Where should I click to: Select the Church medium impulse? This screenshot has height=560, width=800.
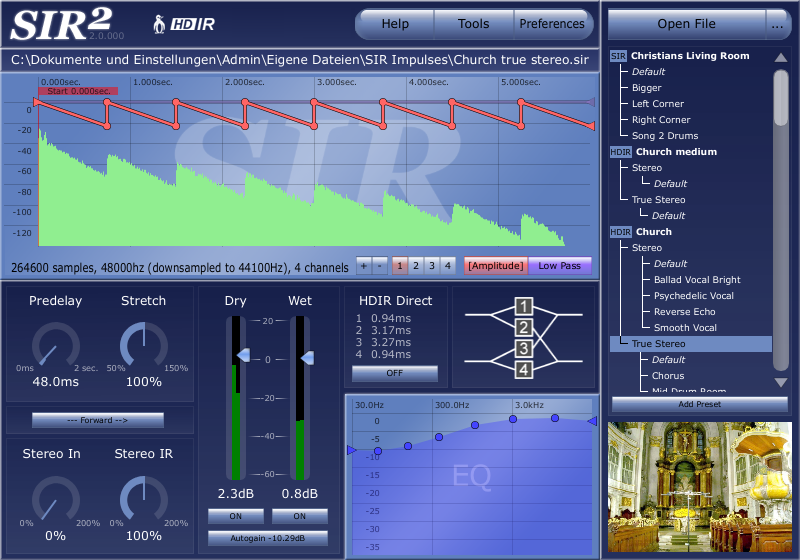click(676, 152)
